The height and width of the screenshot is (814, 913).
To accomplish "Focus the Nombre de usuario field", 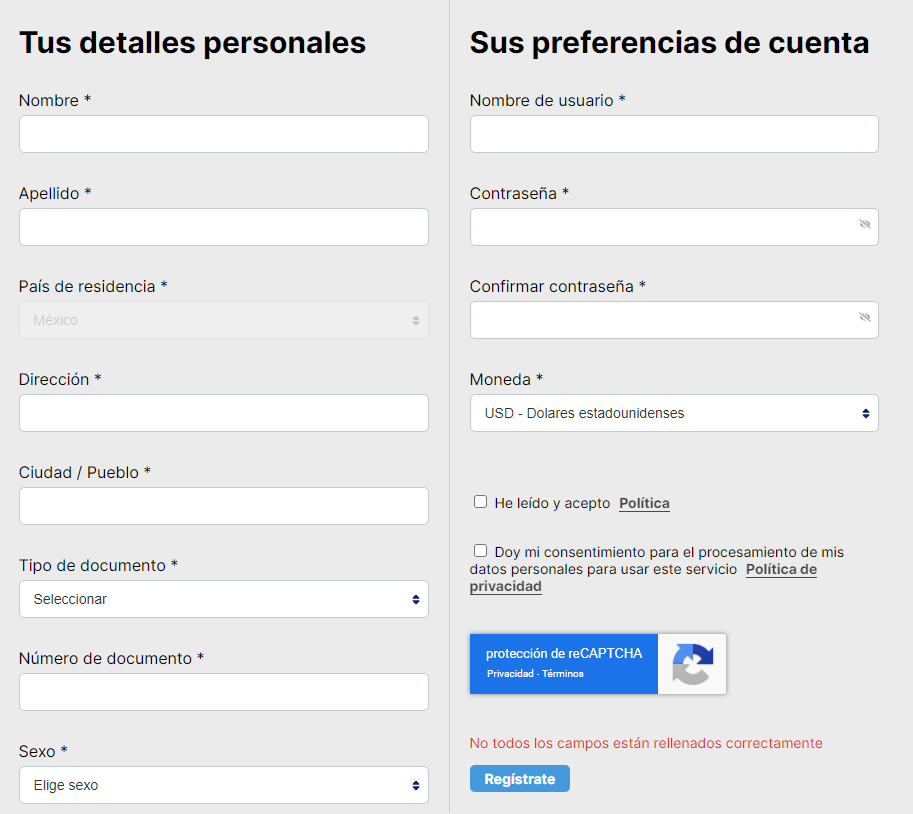I will (x=673, y=134).
